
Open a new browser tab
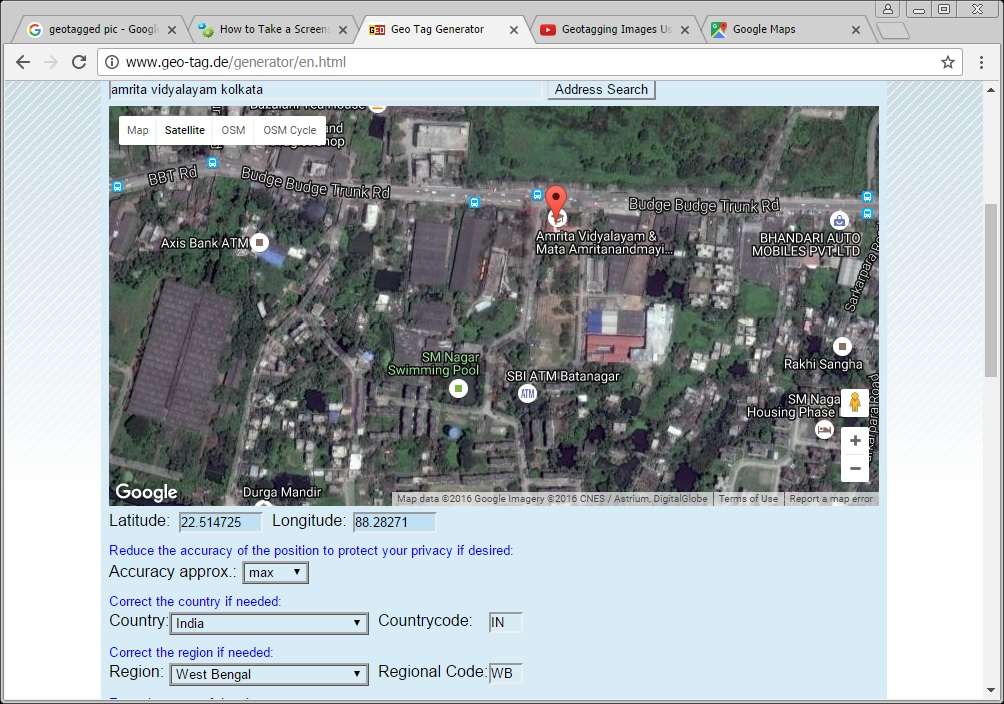pos(893,30)
